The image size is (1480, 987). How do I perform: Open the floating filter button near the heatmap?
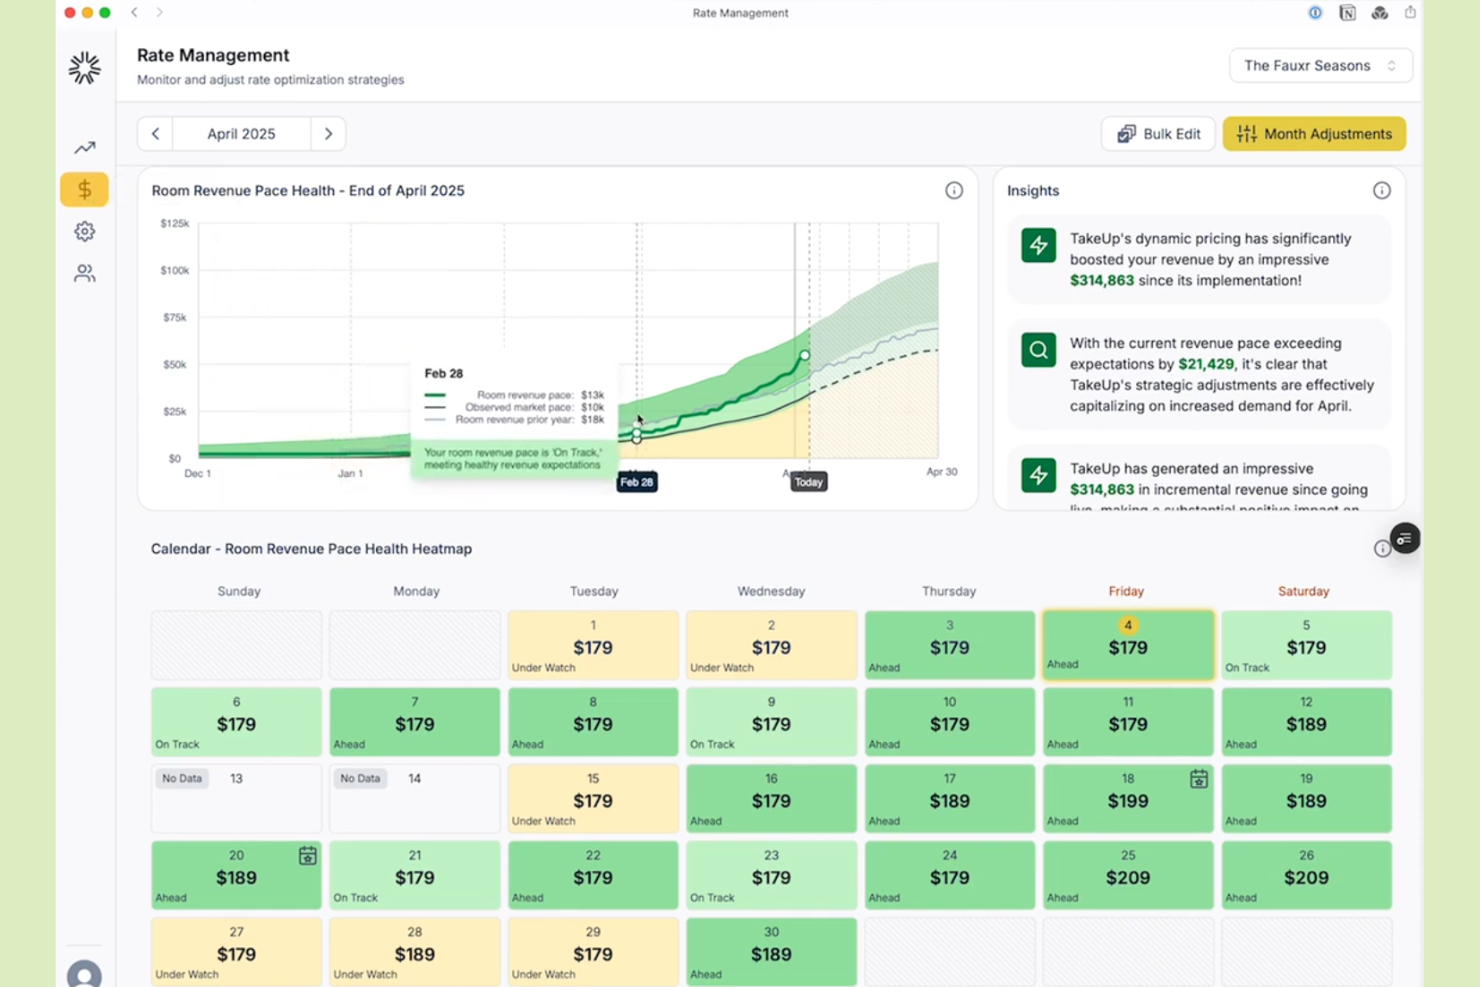point(1405,538)
